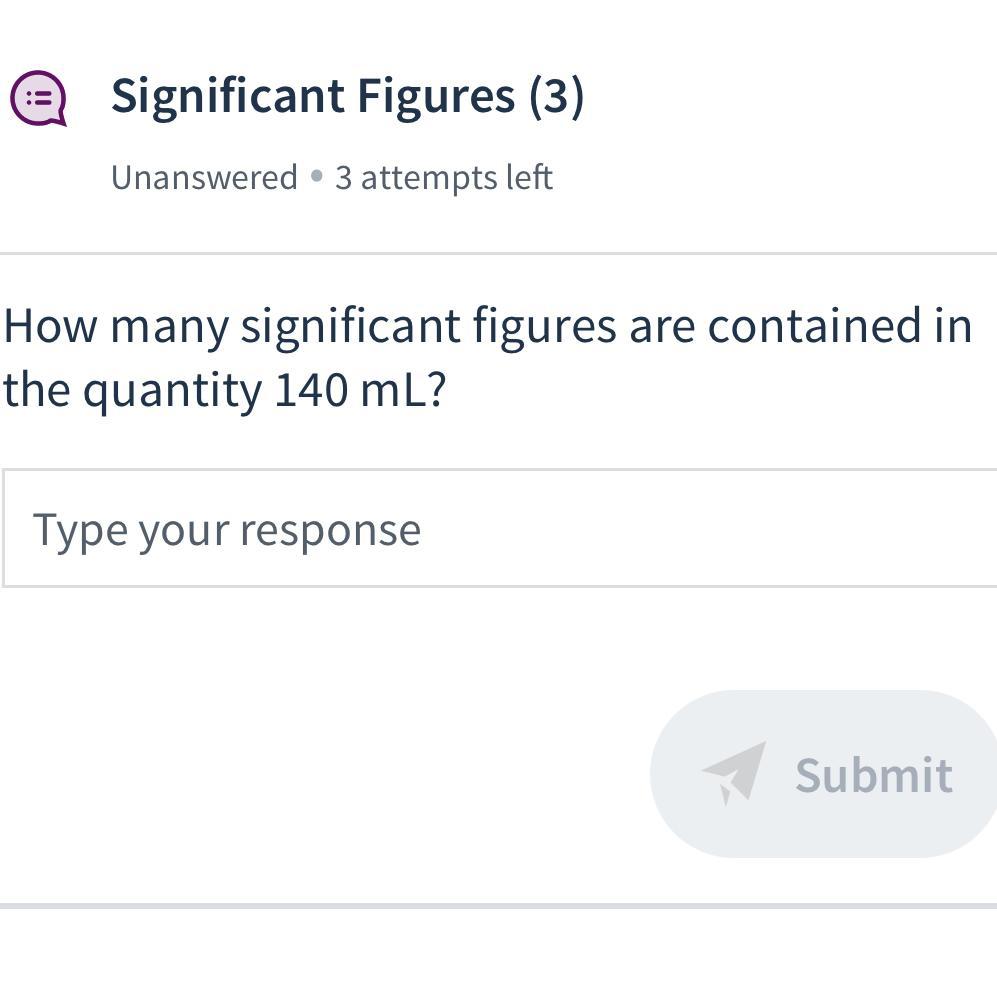This screenshot has width=997, height=997.
Task: Click the "140 mL?" quantity text
Action: click(x=359, y=390)
